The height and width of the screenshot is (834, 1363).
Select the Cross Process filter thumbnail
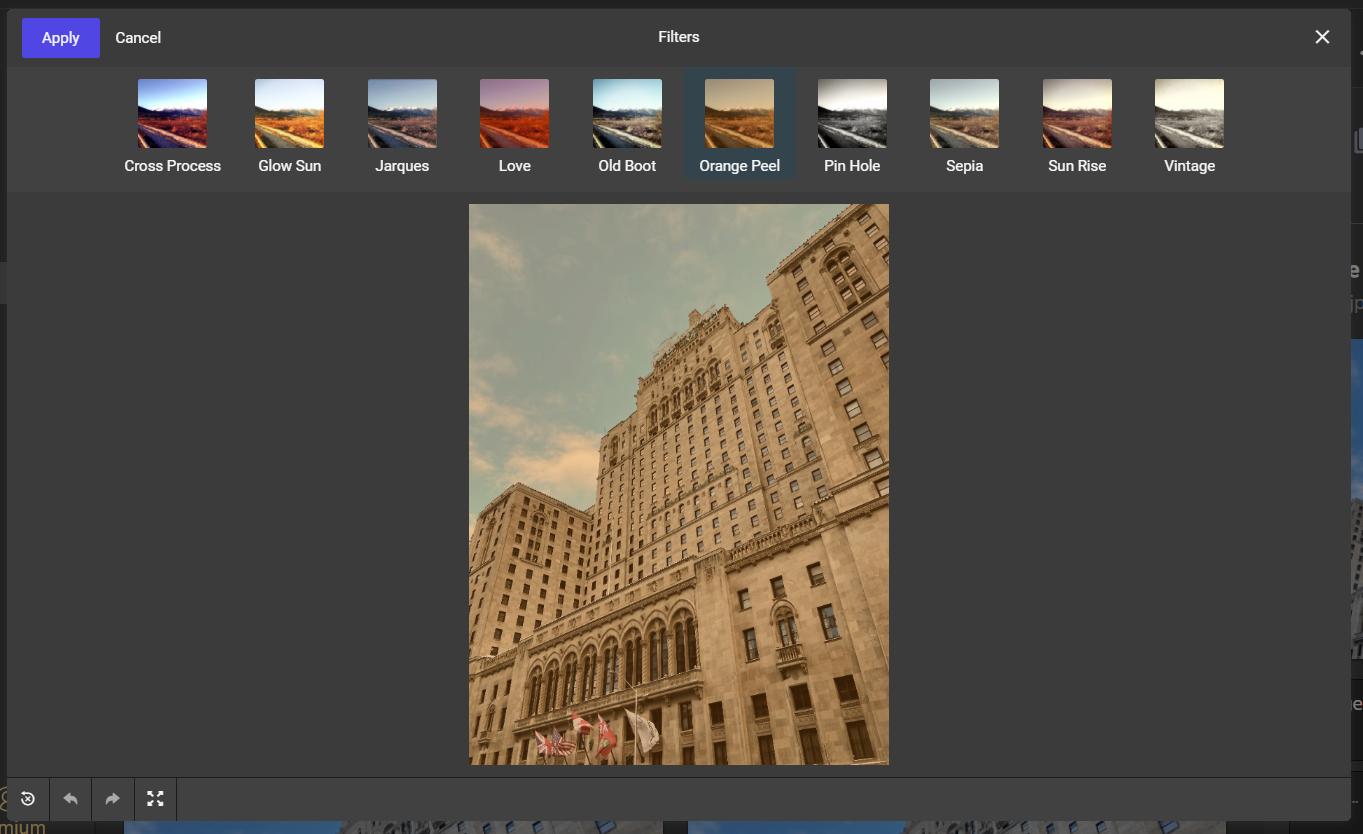click(172, 114)
